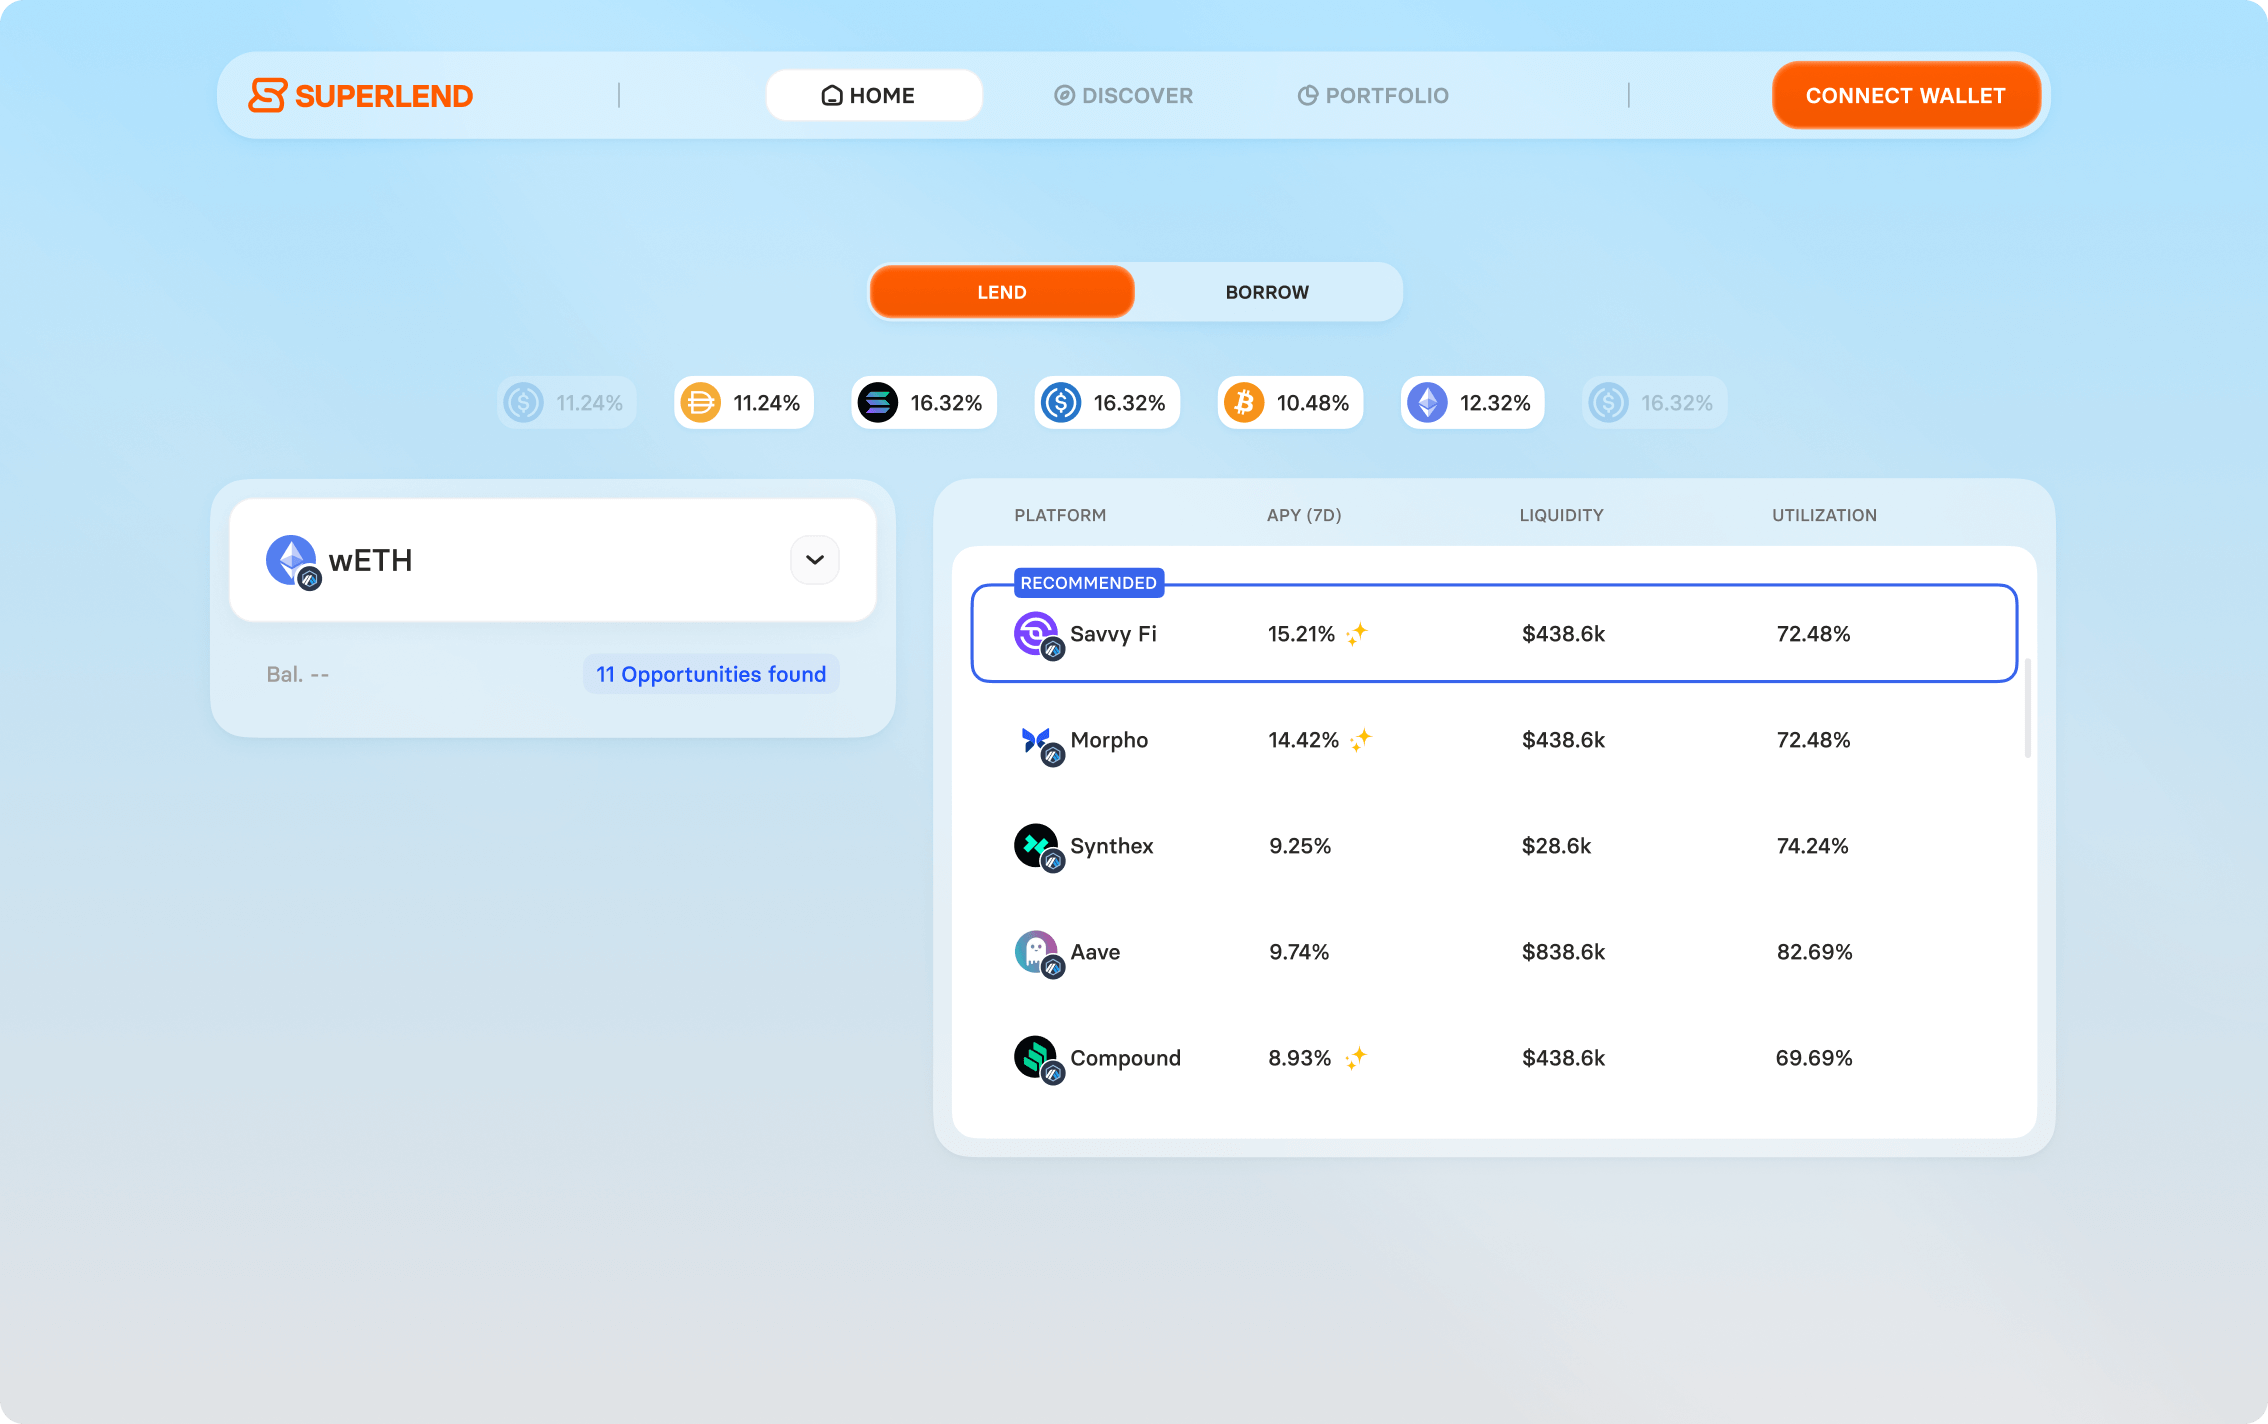Click the wETH token icon
The image size is (2268, 1424).
(292, 561)
